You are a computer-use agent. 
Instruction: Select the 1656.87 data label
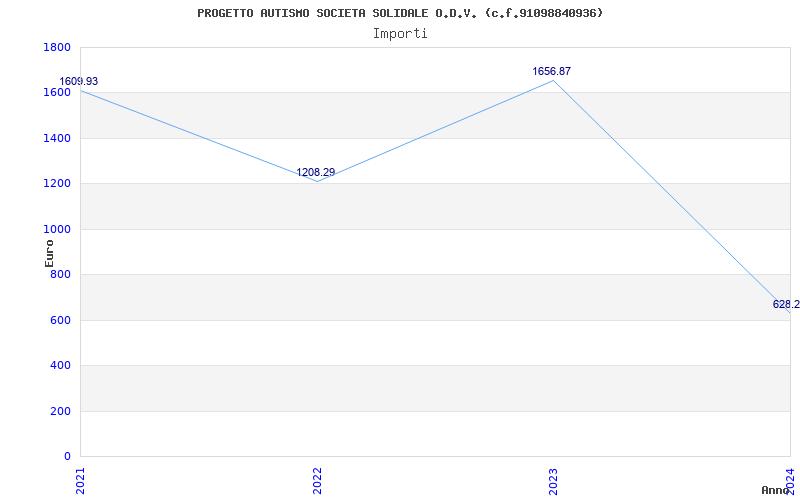click(x=552, y=71)
